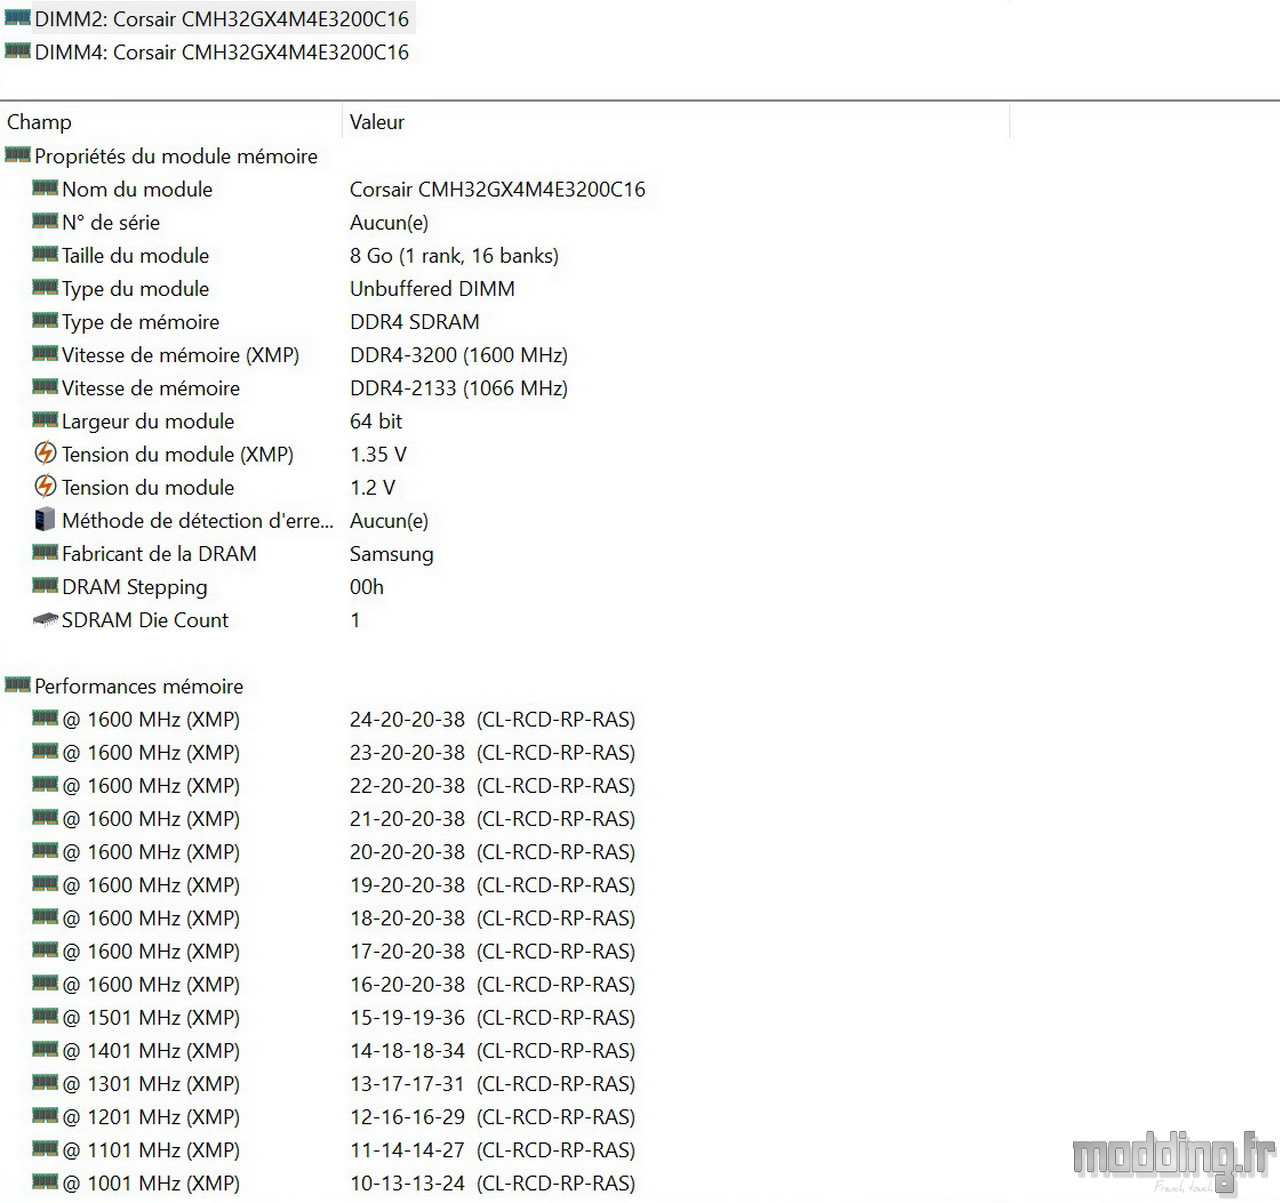Viewport: 1280px width, 1203px height.
Task: Click the icon beside Type de mémoire
Action: click(x=45, y=320)
